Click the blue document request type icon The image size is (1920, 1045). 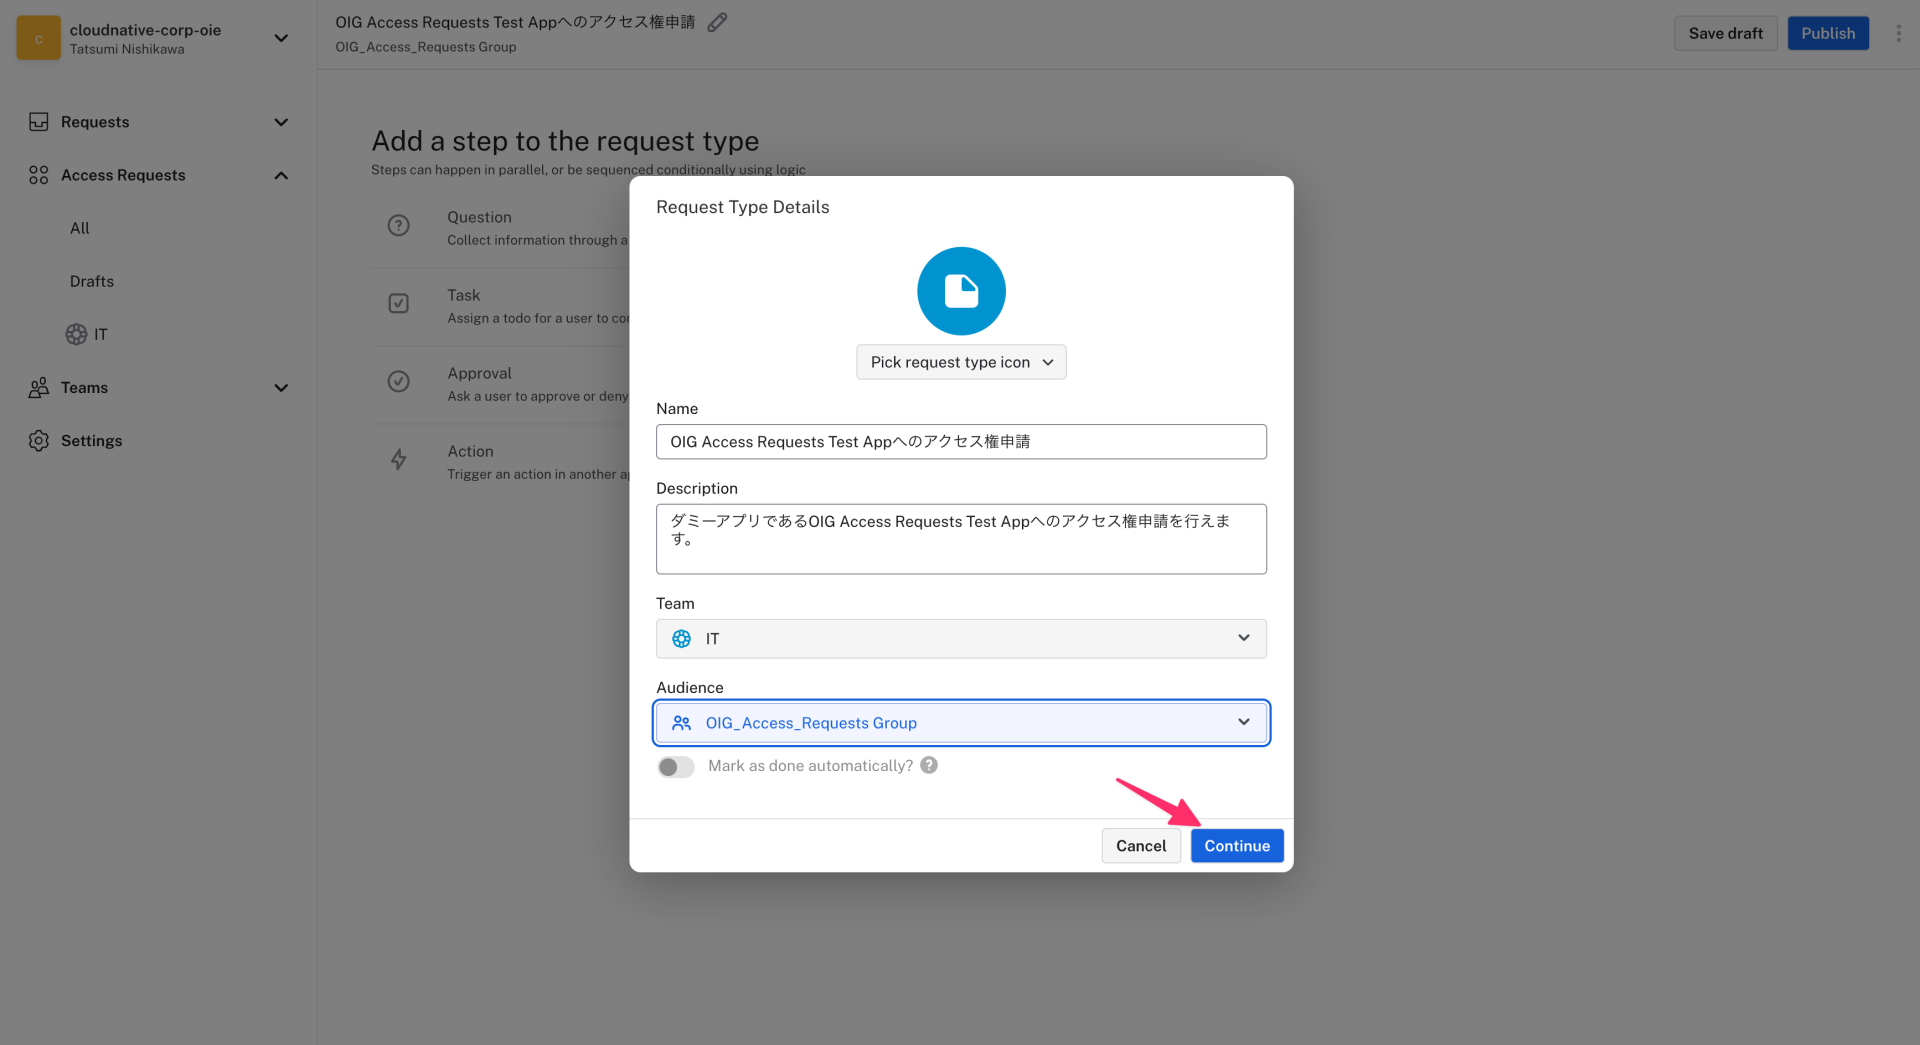960,291
